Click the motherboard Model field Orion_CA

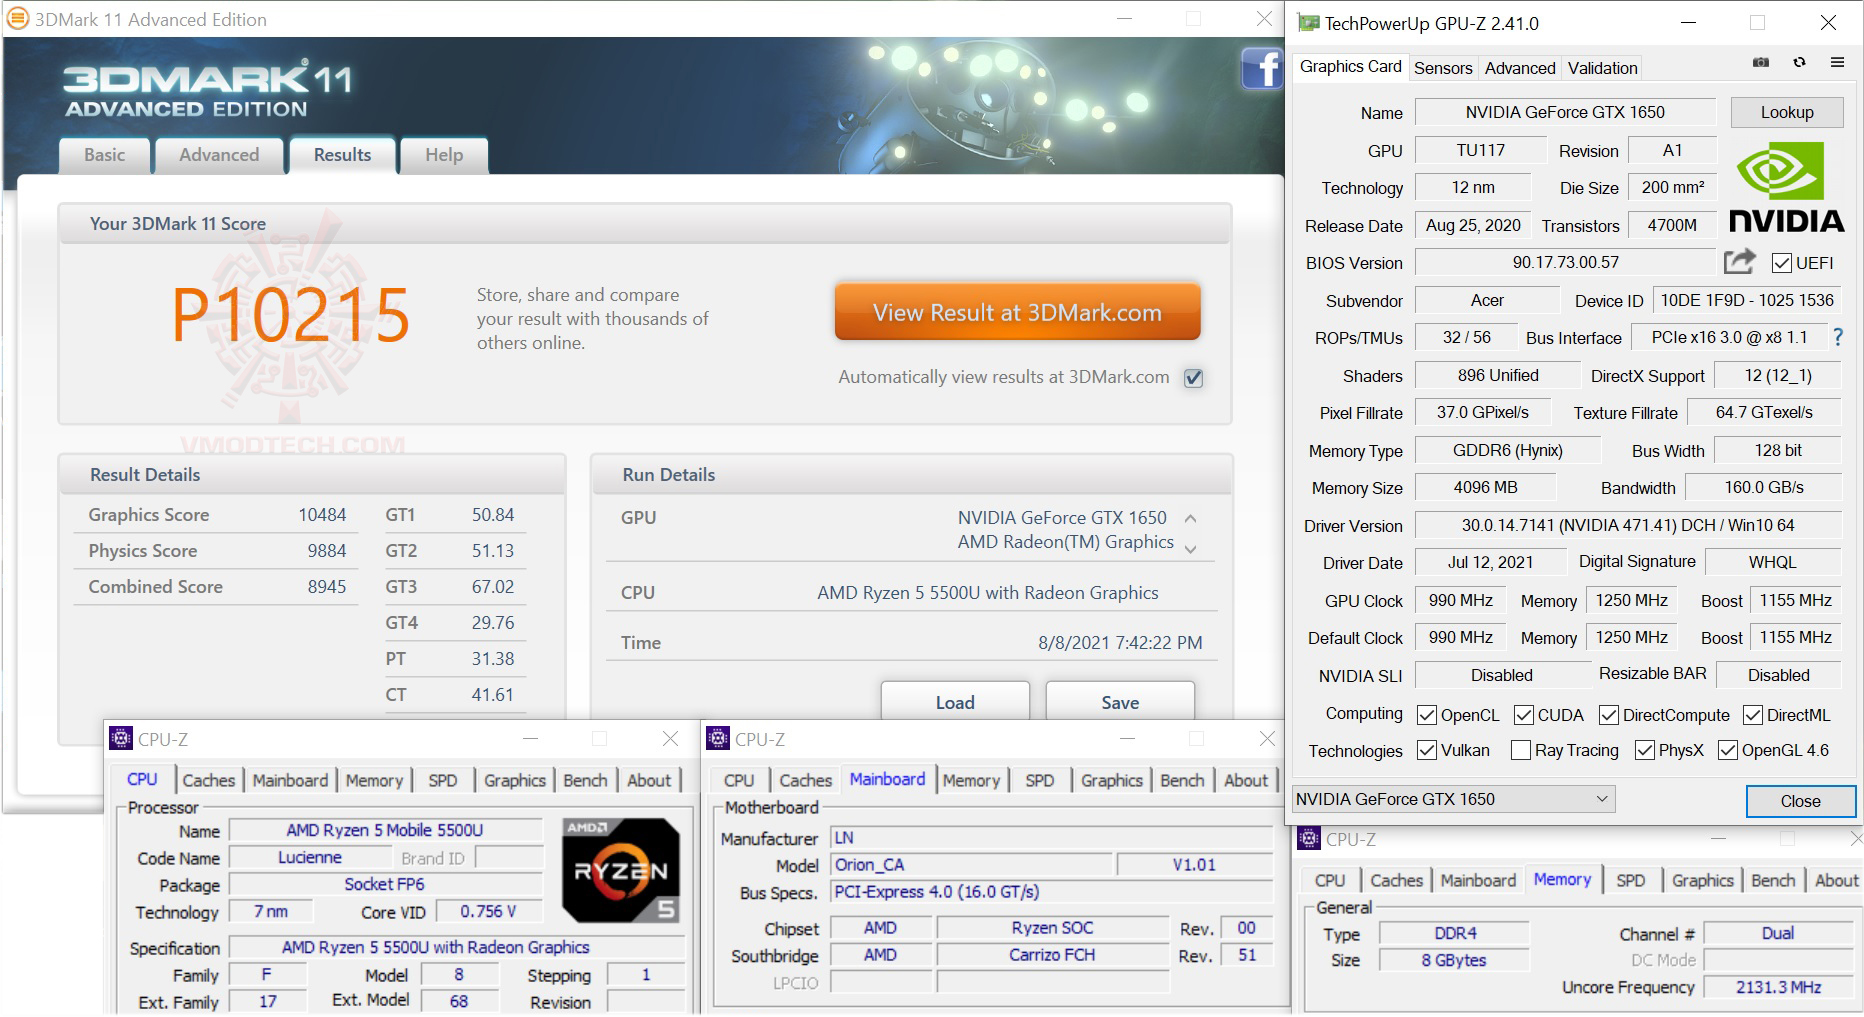(971, 865)
